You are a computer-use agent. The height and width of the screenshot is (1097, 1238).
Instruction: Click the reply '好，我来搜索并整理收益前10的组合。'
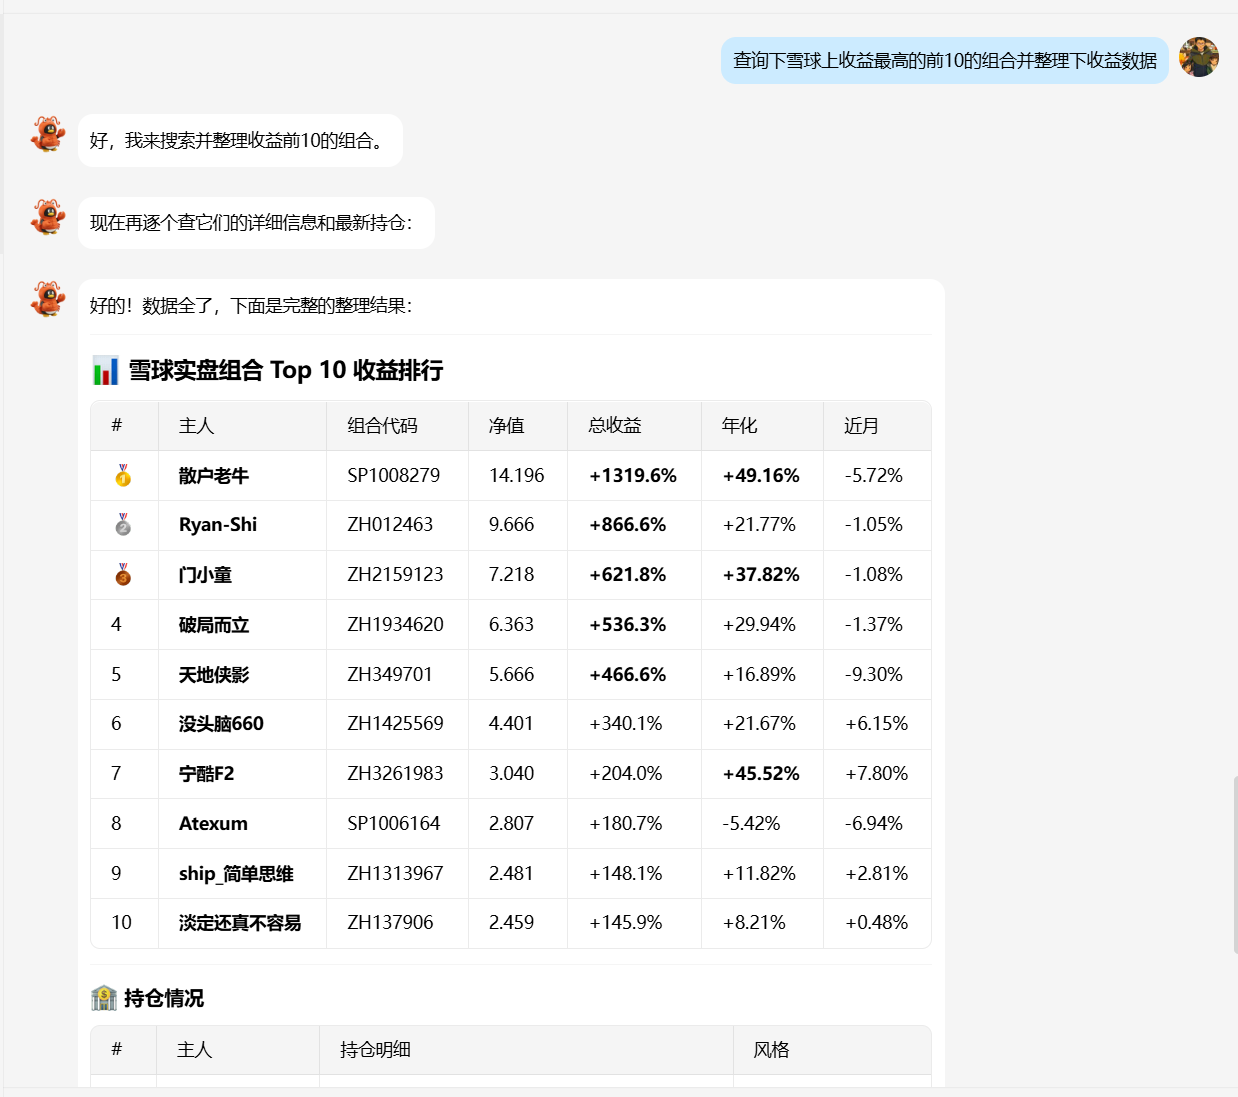click(x=240, y=141)
